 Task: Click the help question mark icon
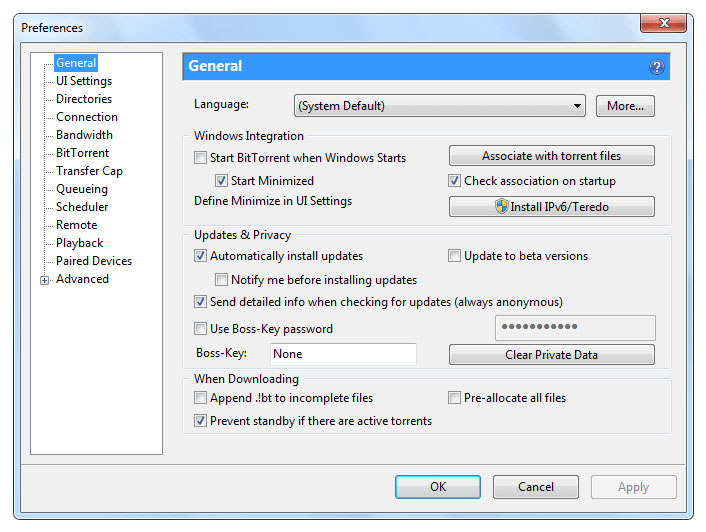(657, 67)
